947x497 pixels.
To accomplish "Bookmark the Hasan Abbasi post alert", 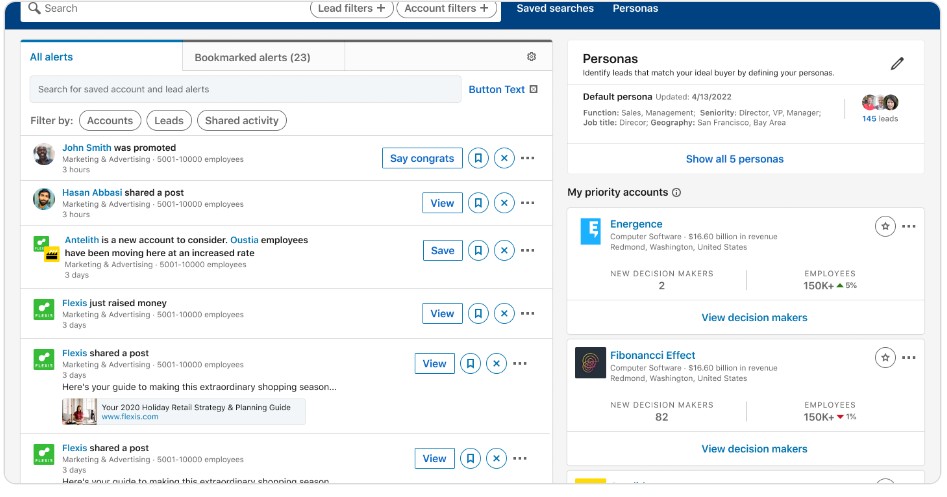I will click(478, 203).
